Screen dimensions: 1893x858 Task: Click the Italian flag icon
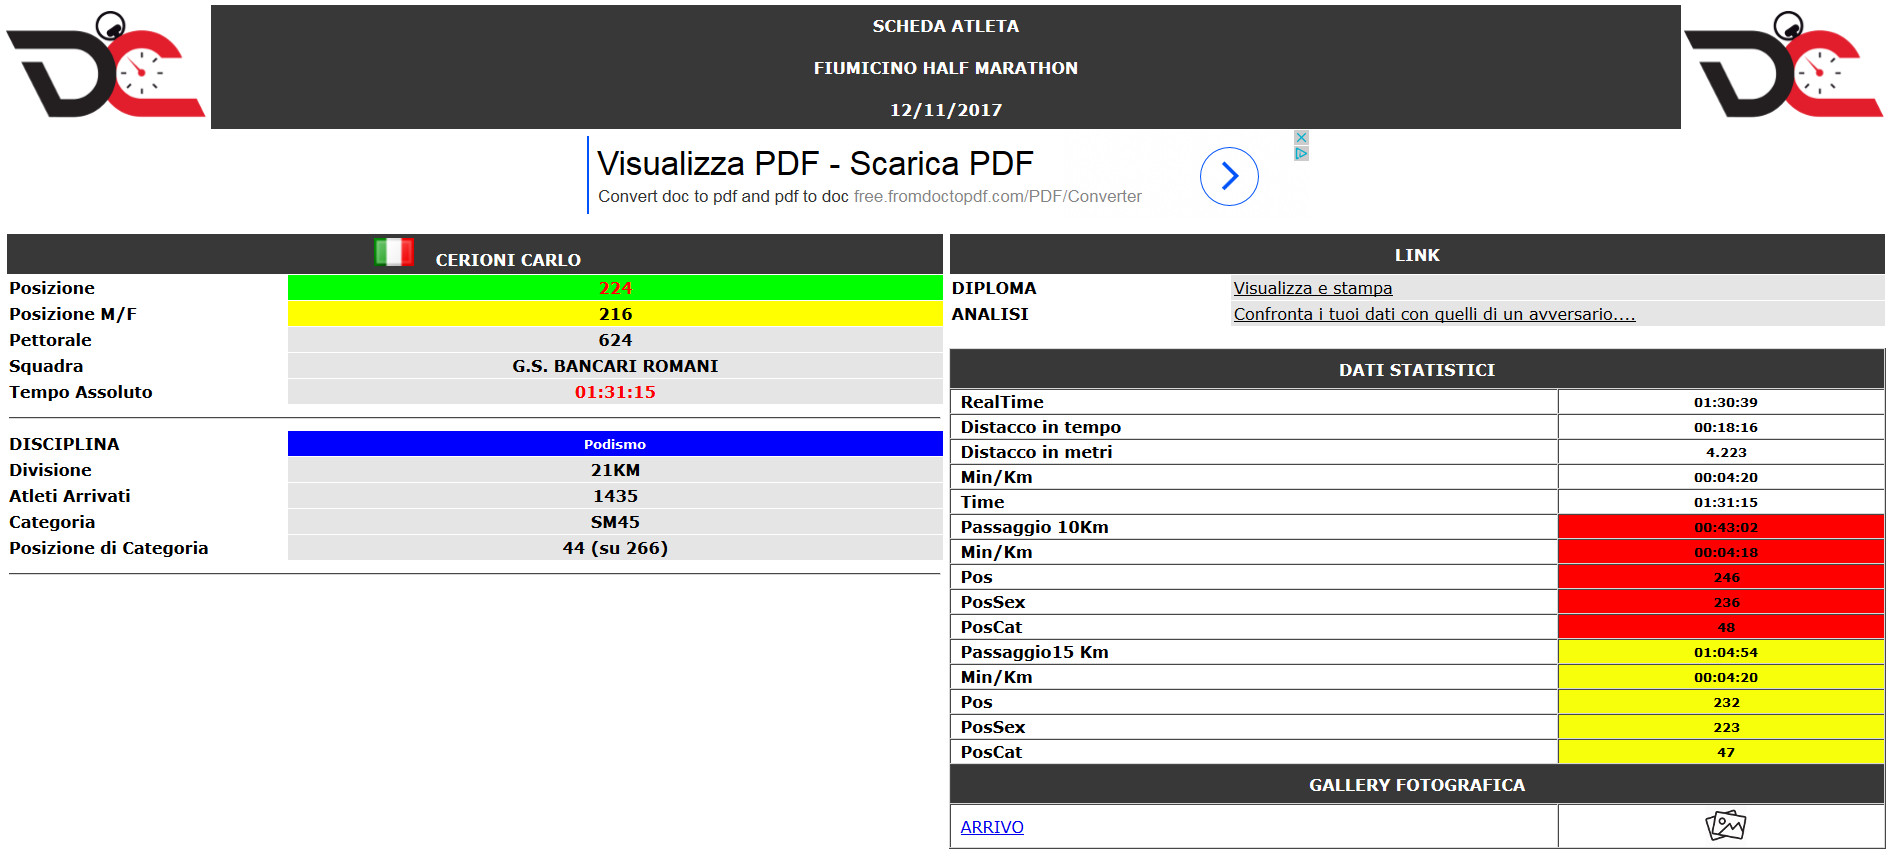point(393,252)
